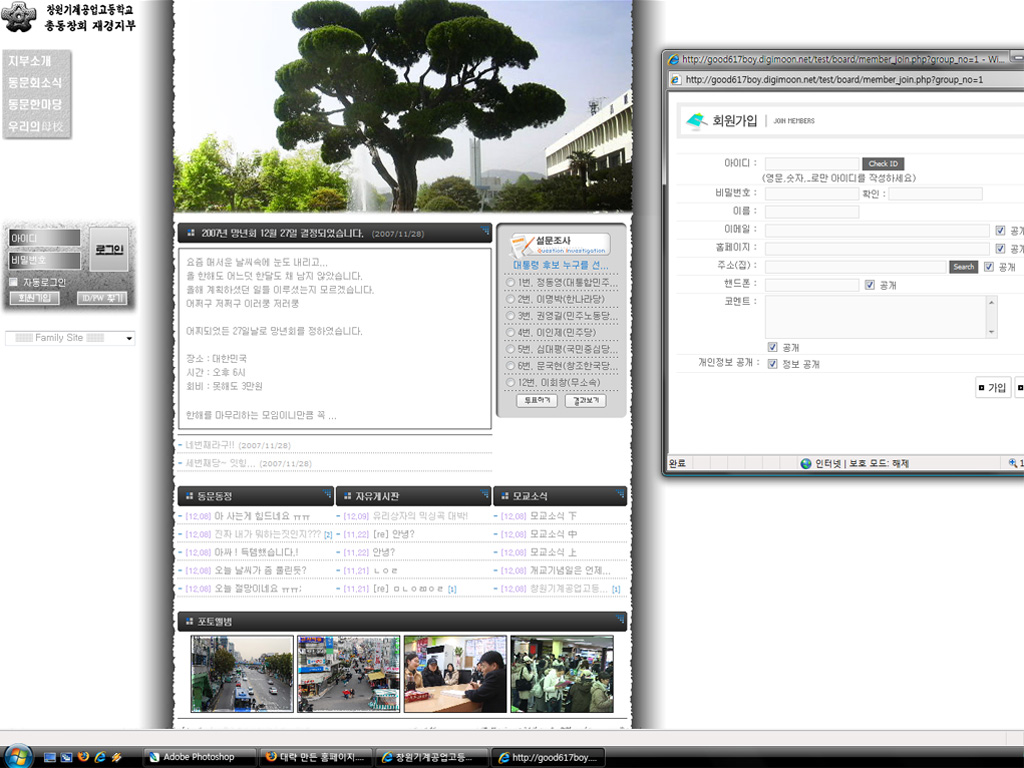Open the 모교소식 board header
Screen dimensions: 1024x768
click(x=560, y=496)
